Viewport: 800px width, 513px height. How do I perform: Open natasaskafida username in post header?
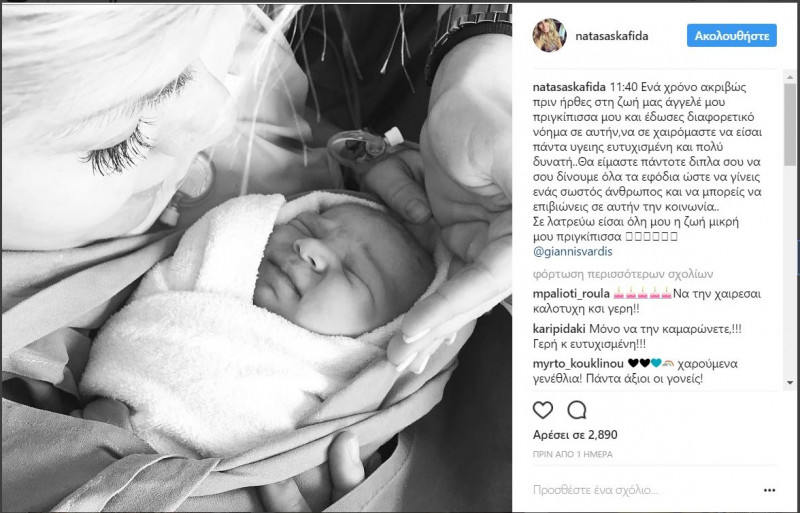pos(612,36)
